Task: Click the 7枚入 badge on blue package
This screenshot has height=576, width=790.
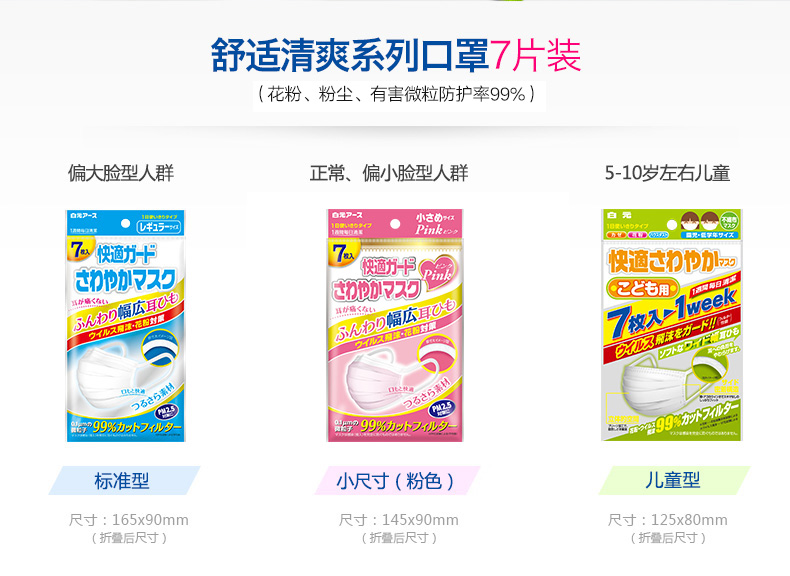Action: 80,250
